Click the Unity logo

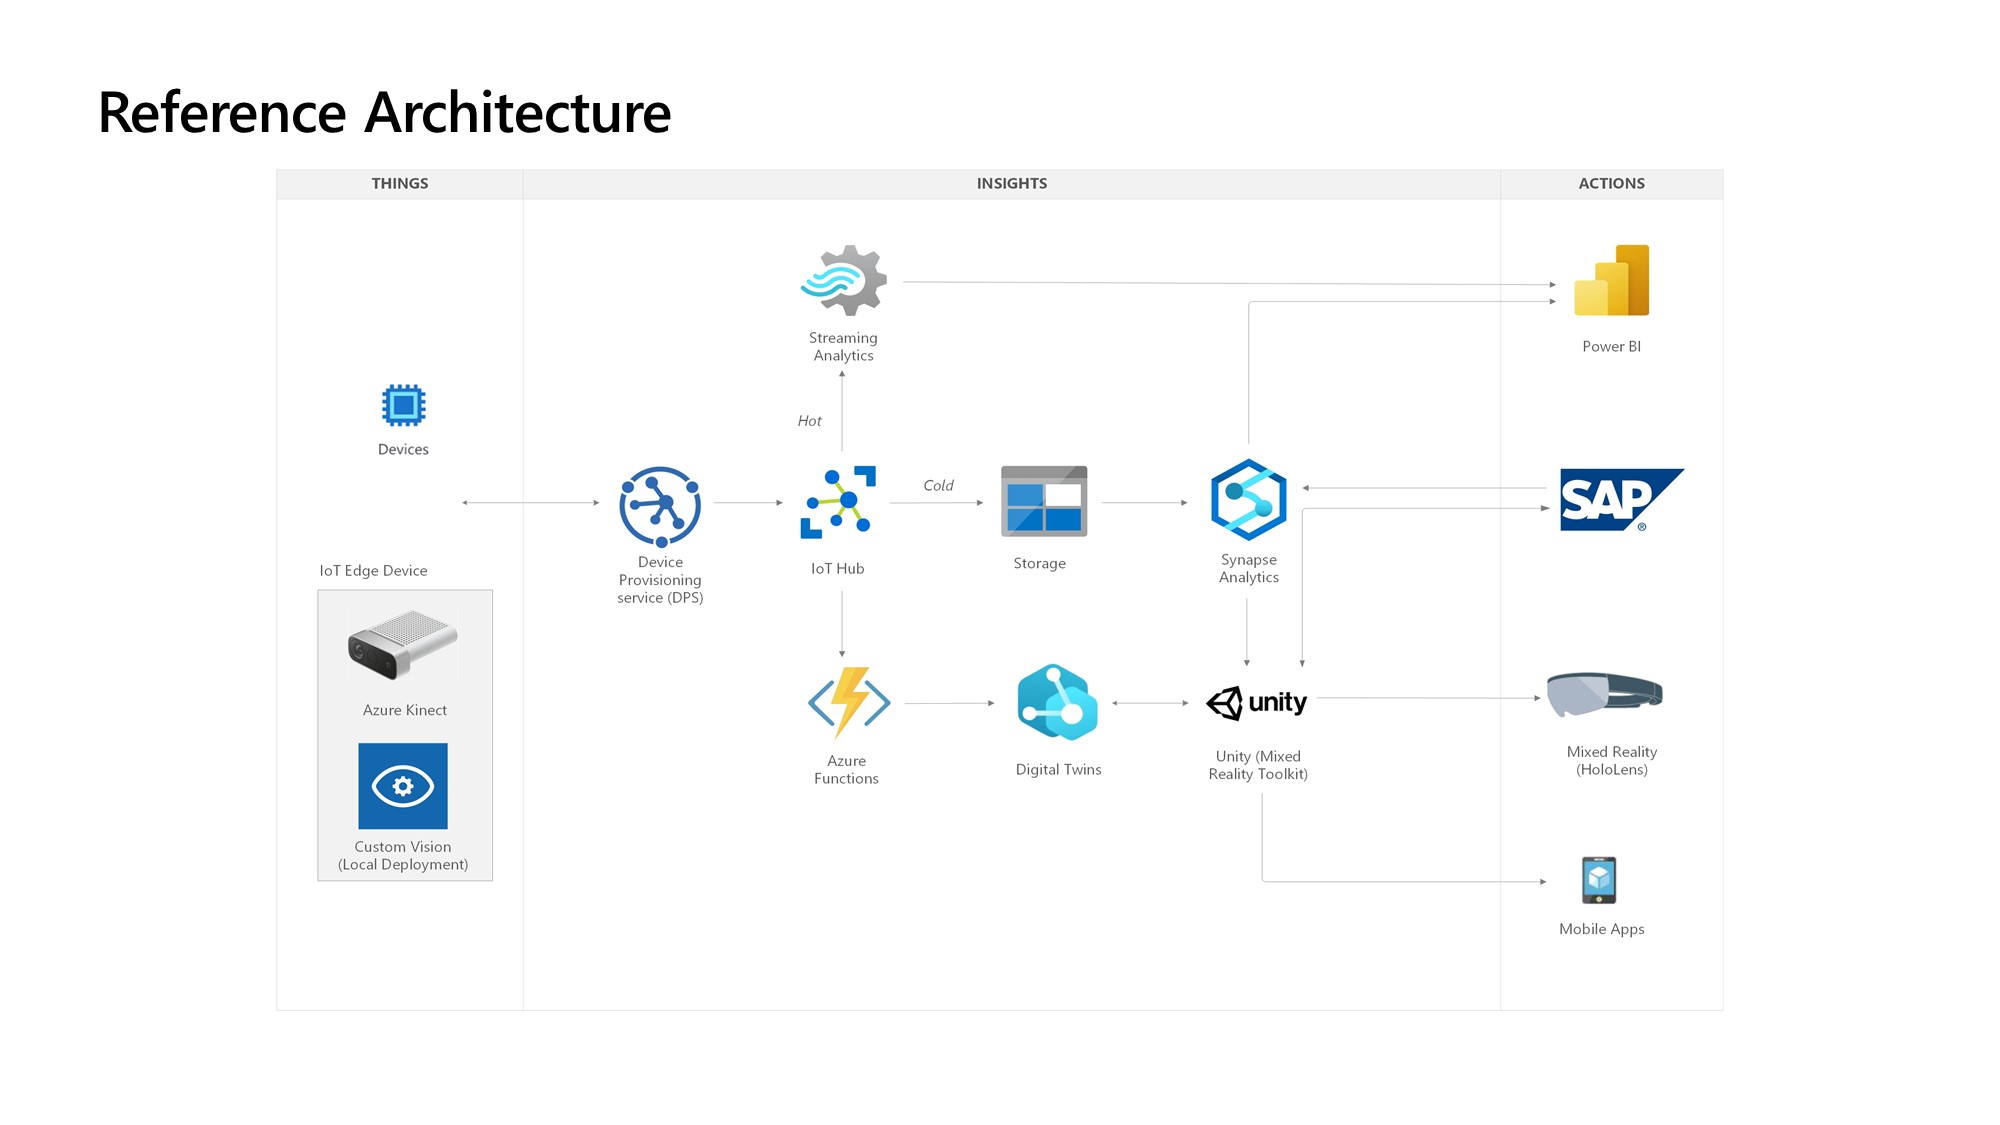(1256, 703)
